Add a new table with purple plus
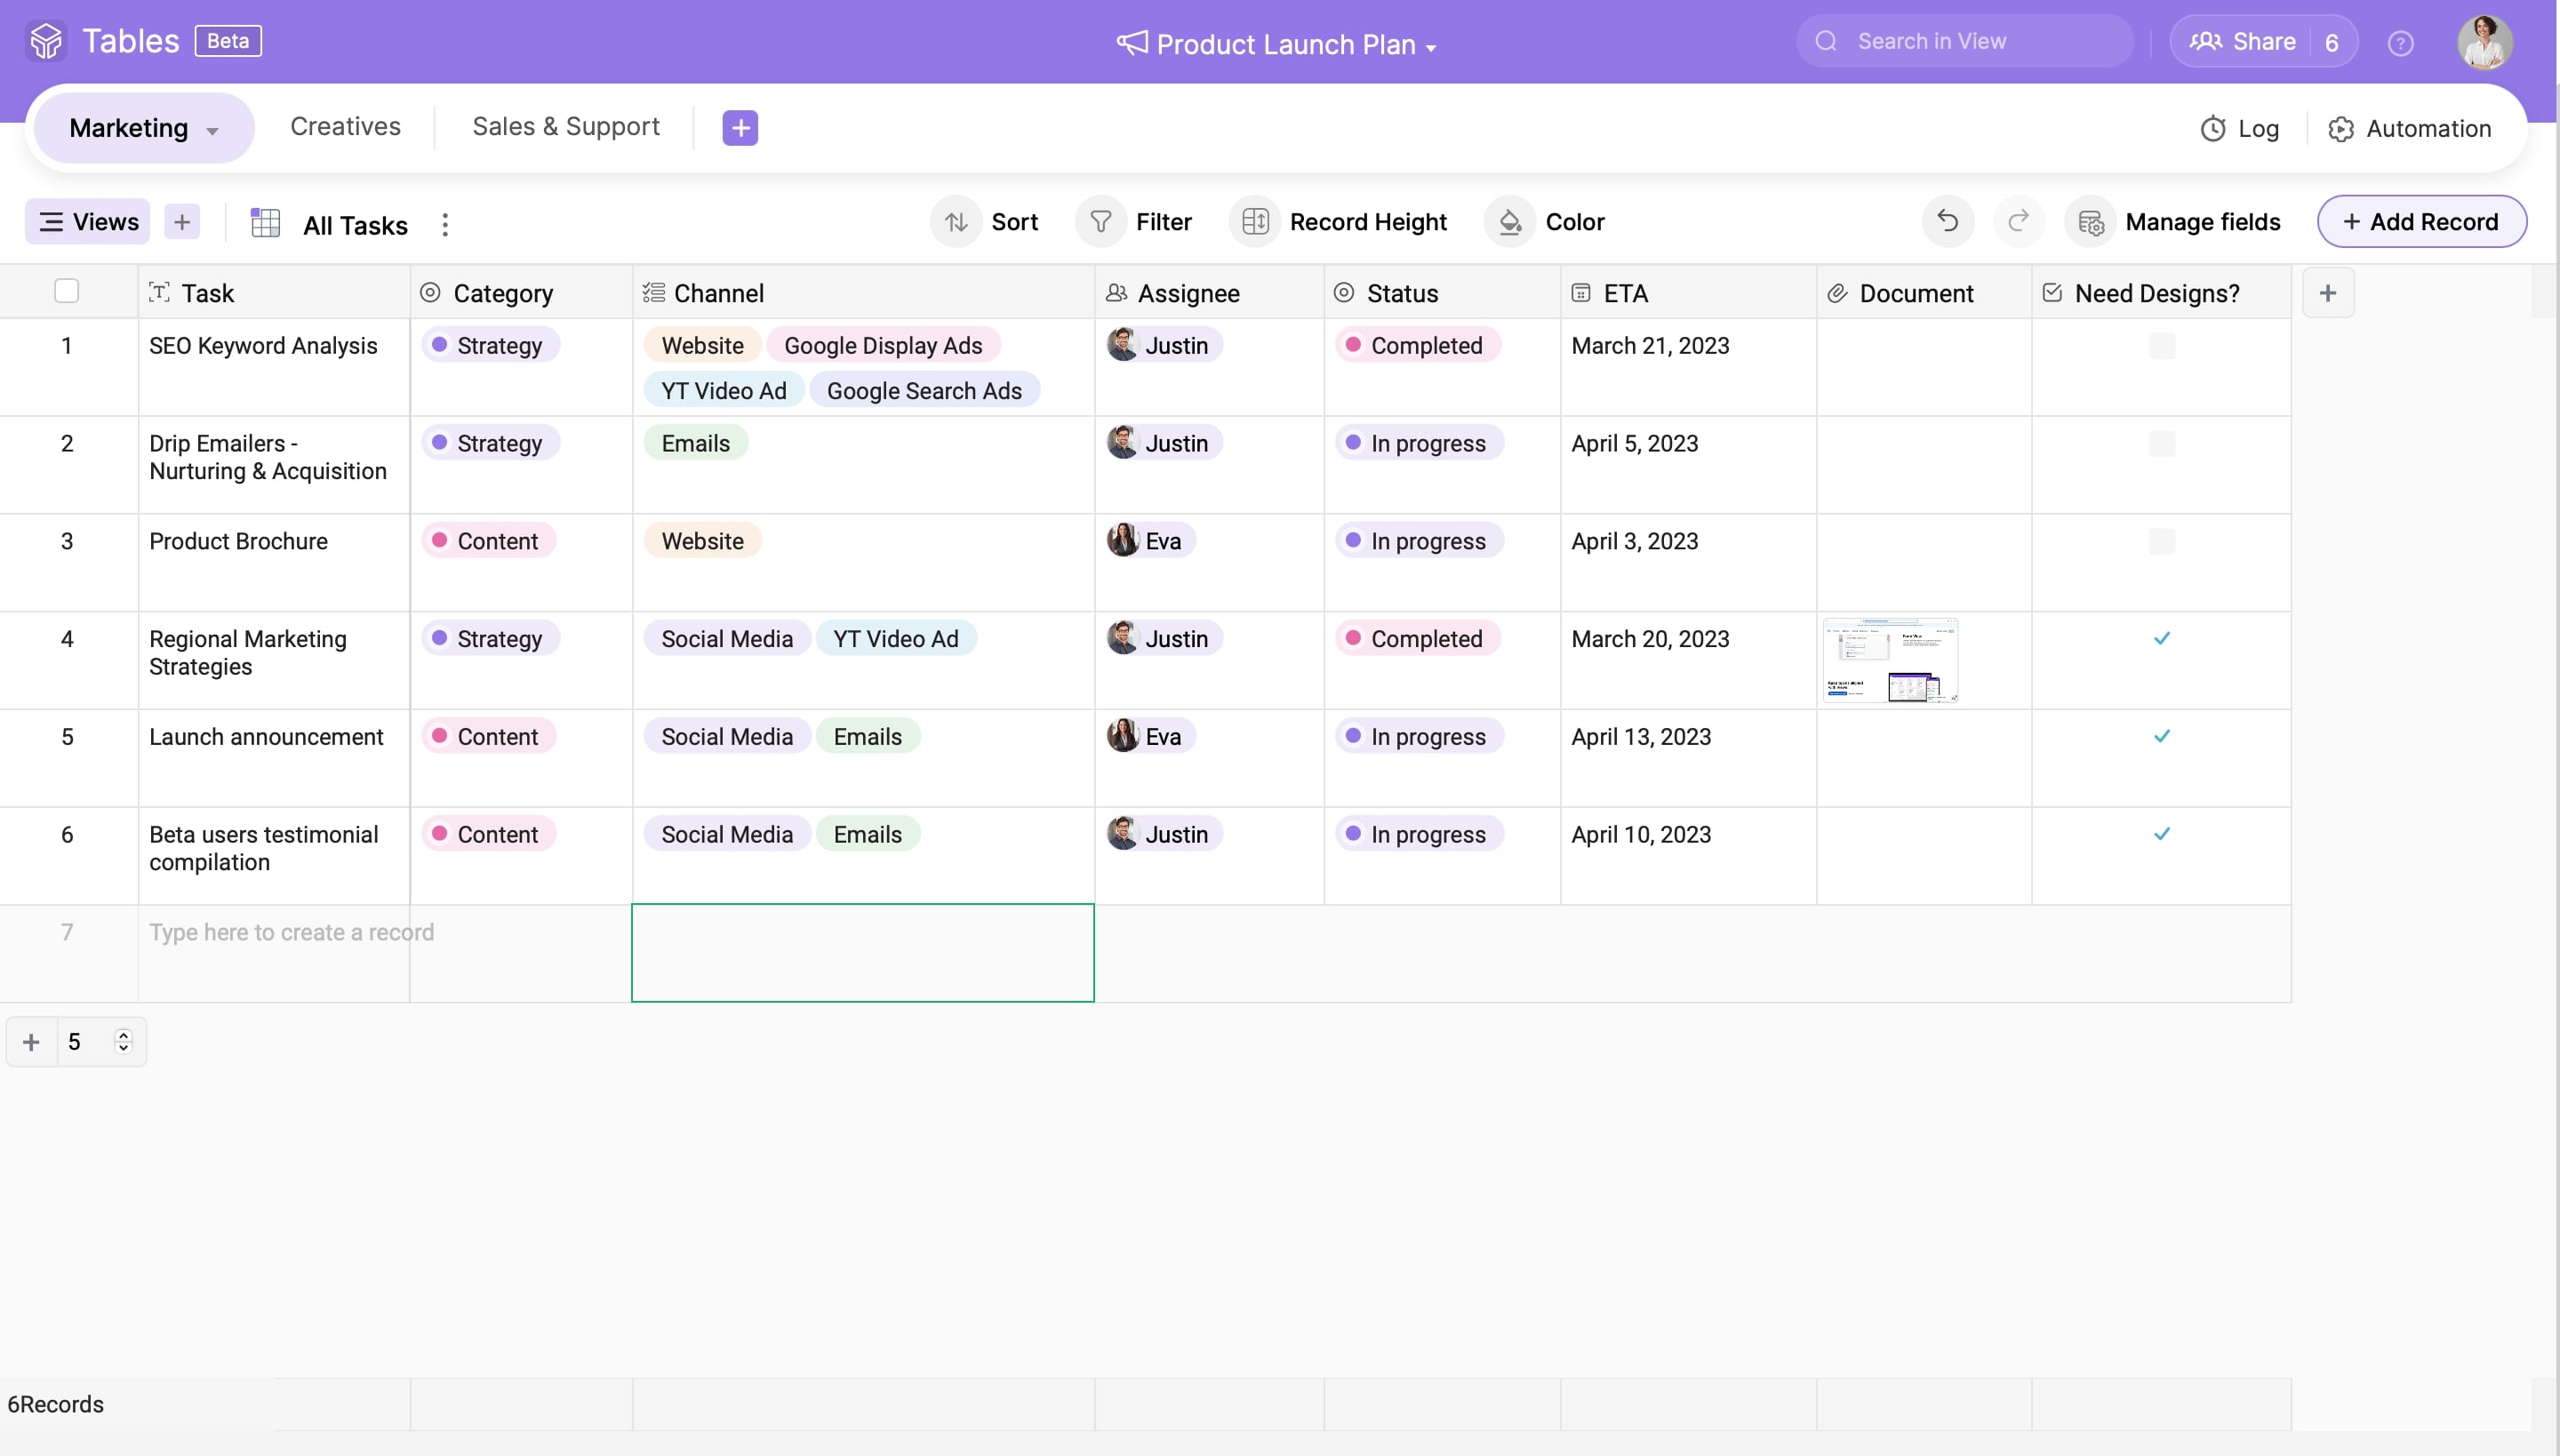 coord(740,128)
